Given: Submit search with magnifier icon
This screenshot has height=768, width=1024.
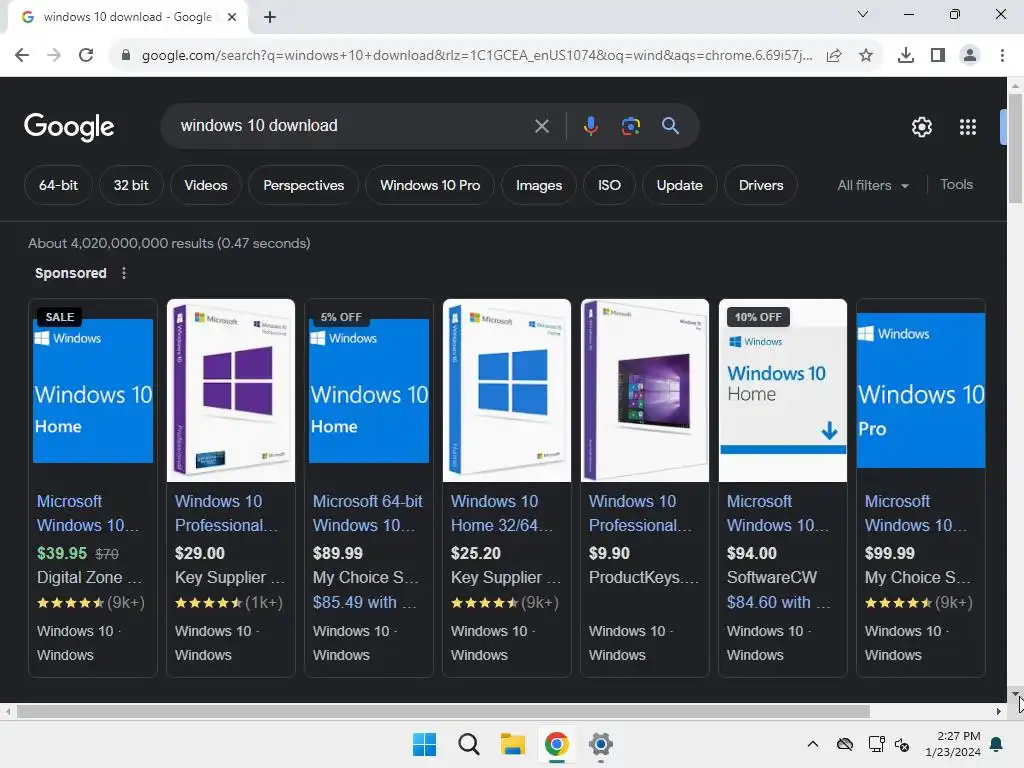Looking at the screenshot, I should [x=670, y=125].
